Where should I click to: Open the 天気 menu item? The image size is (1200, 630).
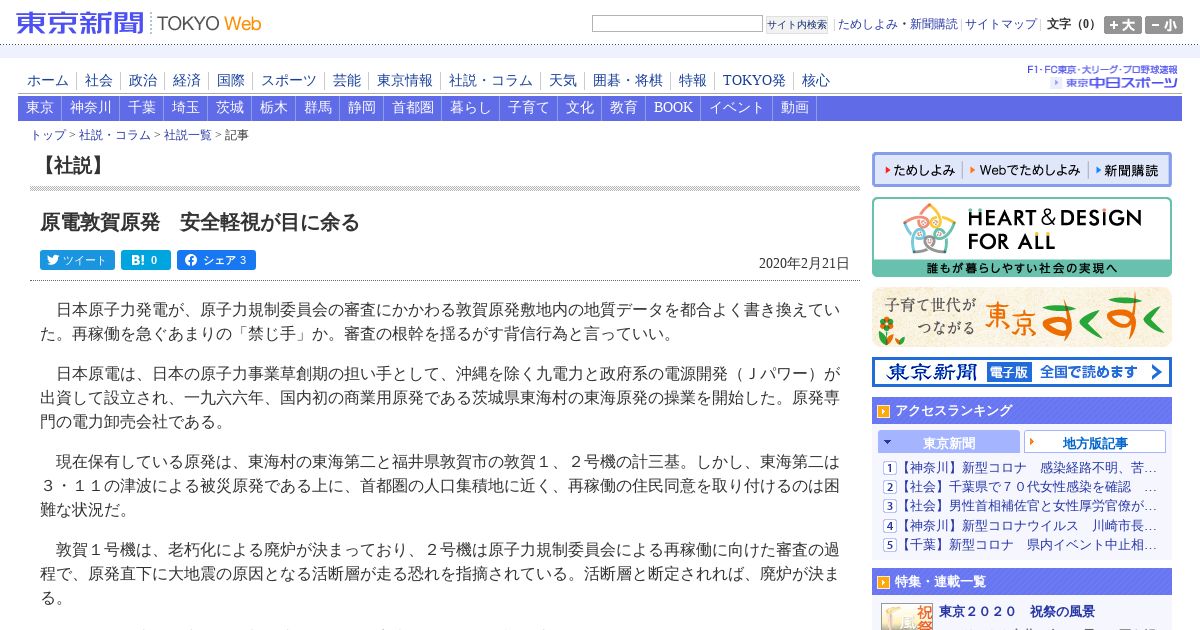pos(563,80)
